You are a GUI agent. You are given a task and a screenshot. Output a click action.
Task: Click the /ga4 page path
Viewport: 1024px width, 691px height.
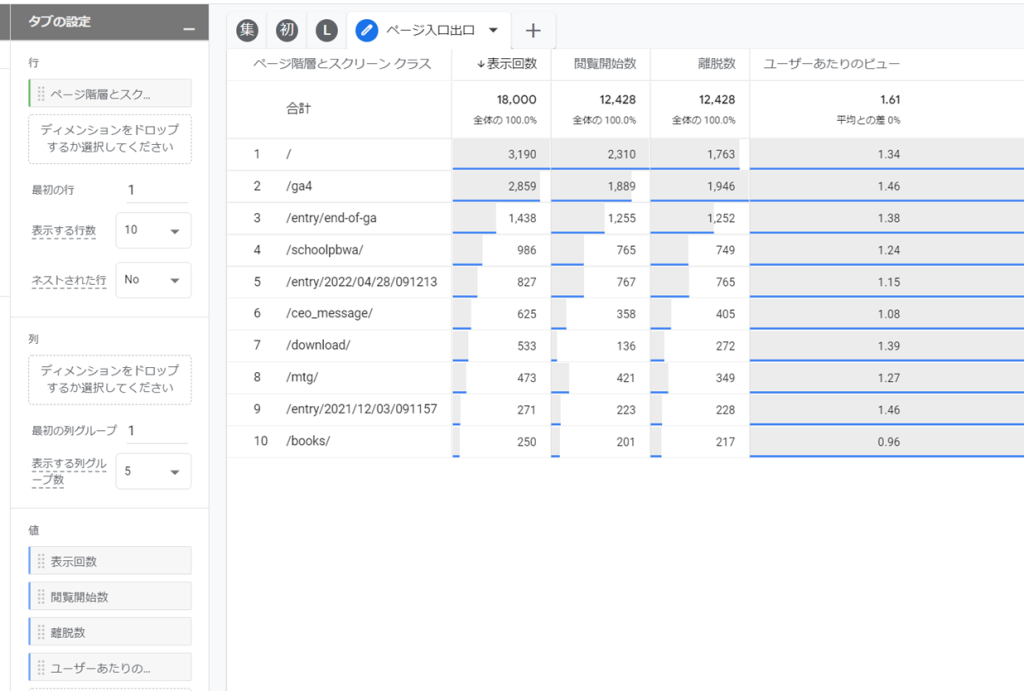click(299, 186)
